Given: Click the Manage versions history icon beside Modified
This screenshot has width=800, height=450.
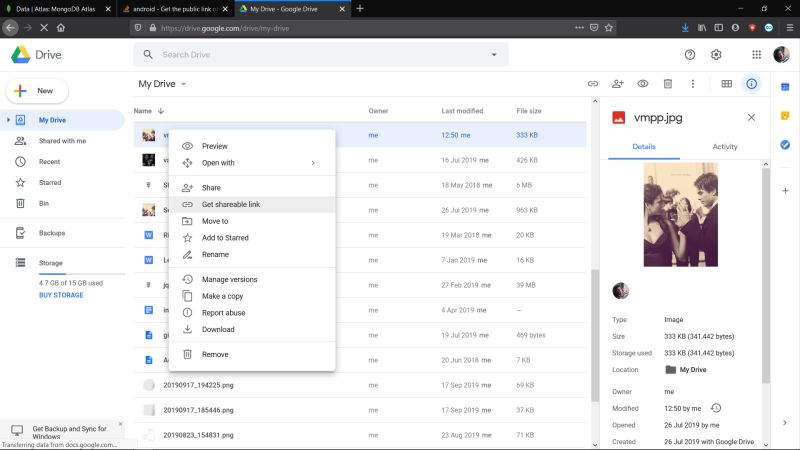Looking at the screenshot, I should [x=716, y=408].
